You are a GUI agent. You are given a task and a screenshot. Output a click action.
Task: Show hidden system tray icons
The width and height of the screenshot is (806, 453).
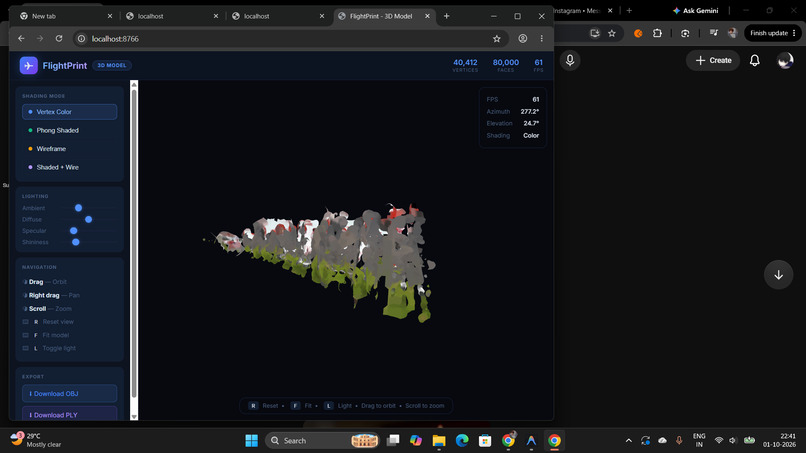click(628, 441)
